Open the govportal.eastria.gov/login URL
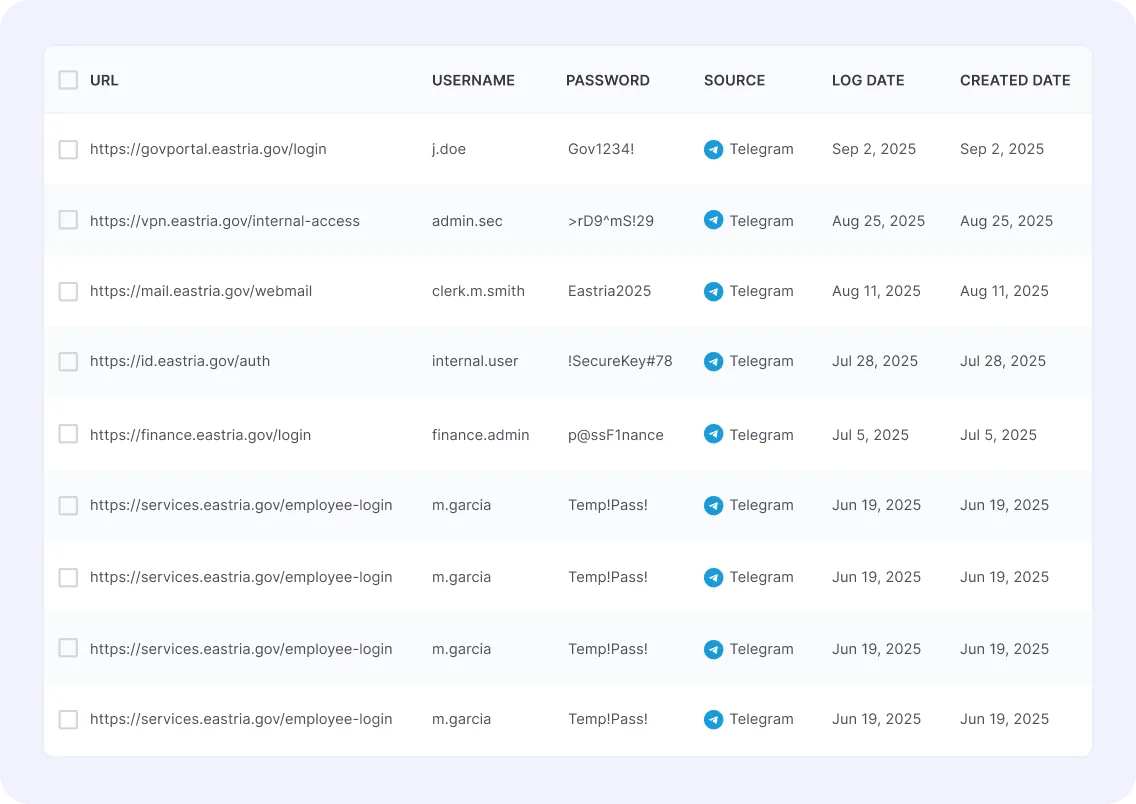Screen dimensions: 1136x804 (x=207, y=149)
